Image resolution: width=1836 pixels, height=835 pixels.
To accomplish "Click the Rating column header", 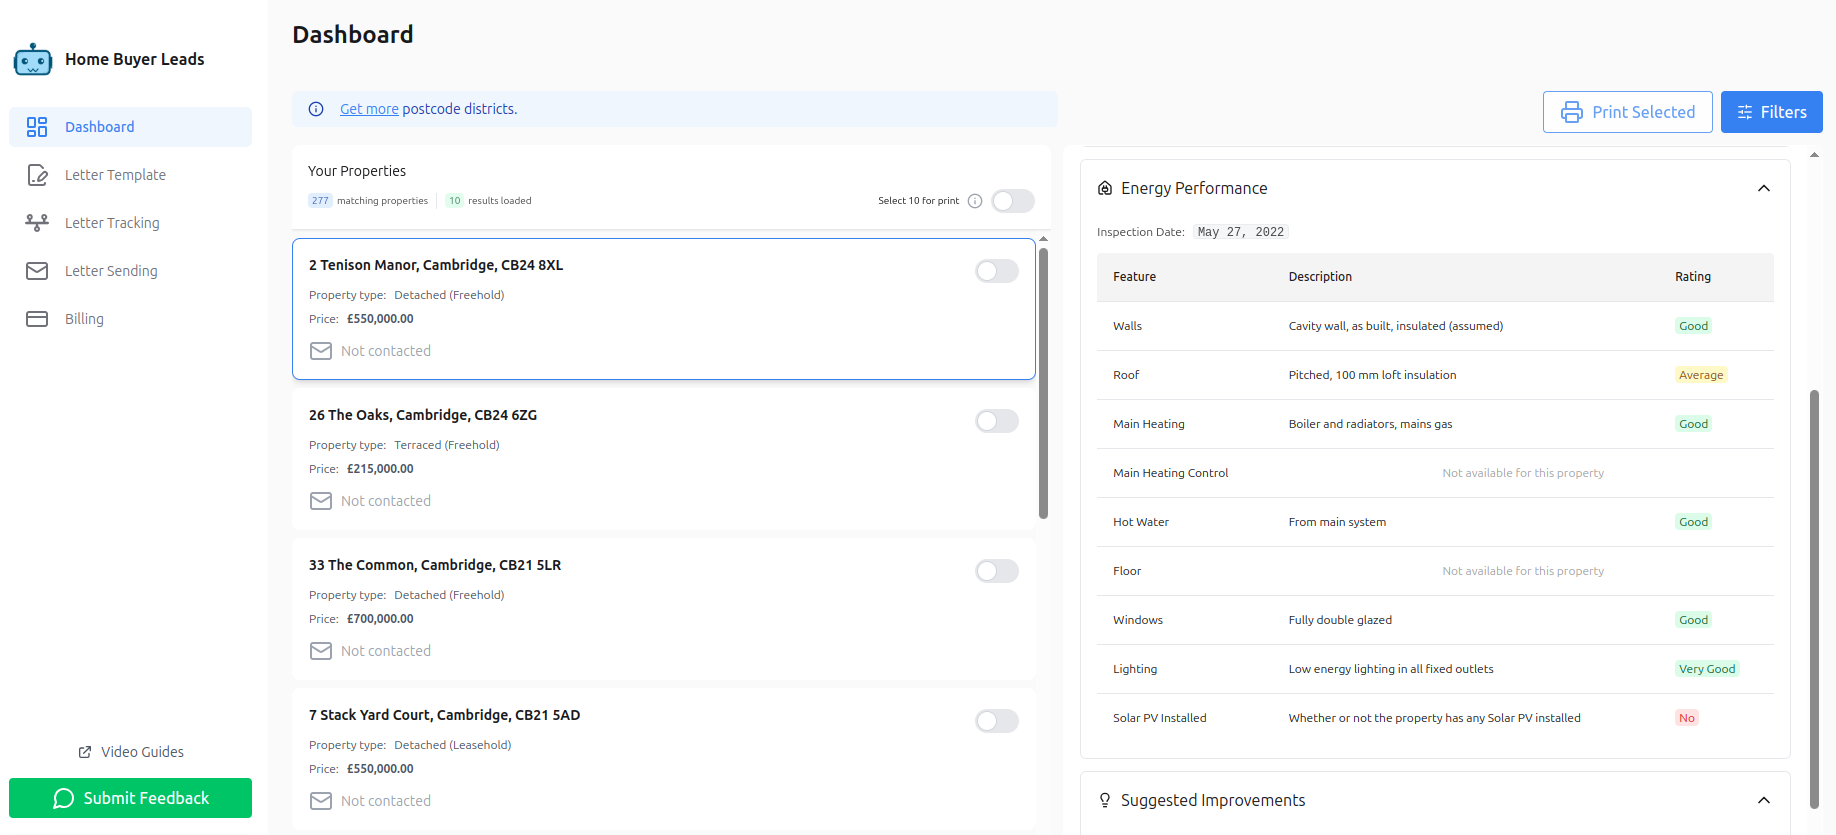I will [x=1693, y=277].
